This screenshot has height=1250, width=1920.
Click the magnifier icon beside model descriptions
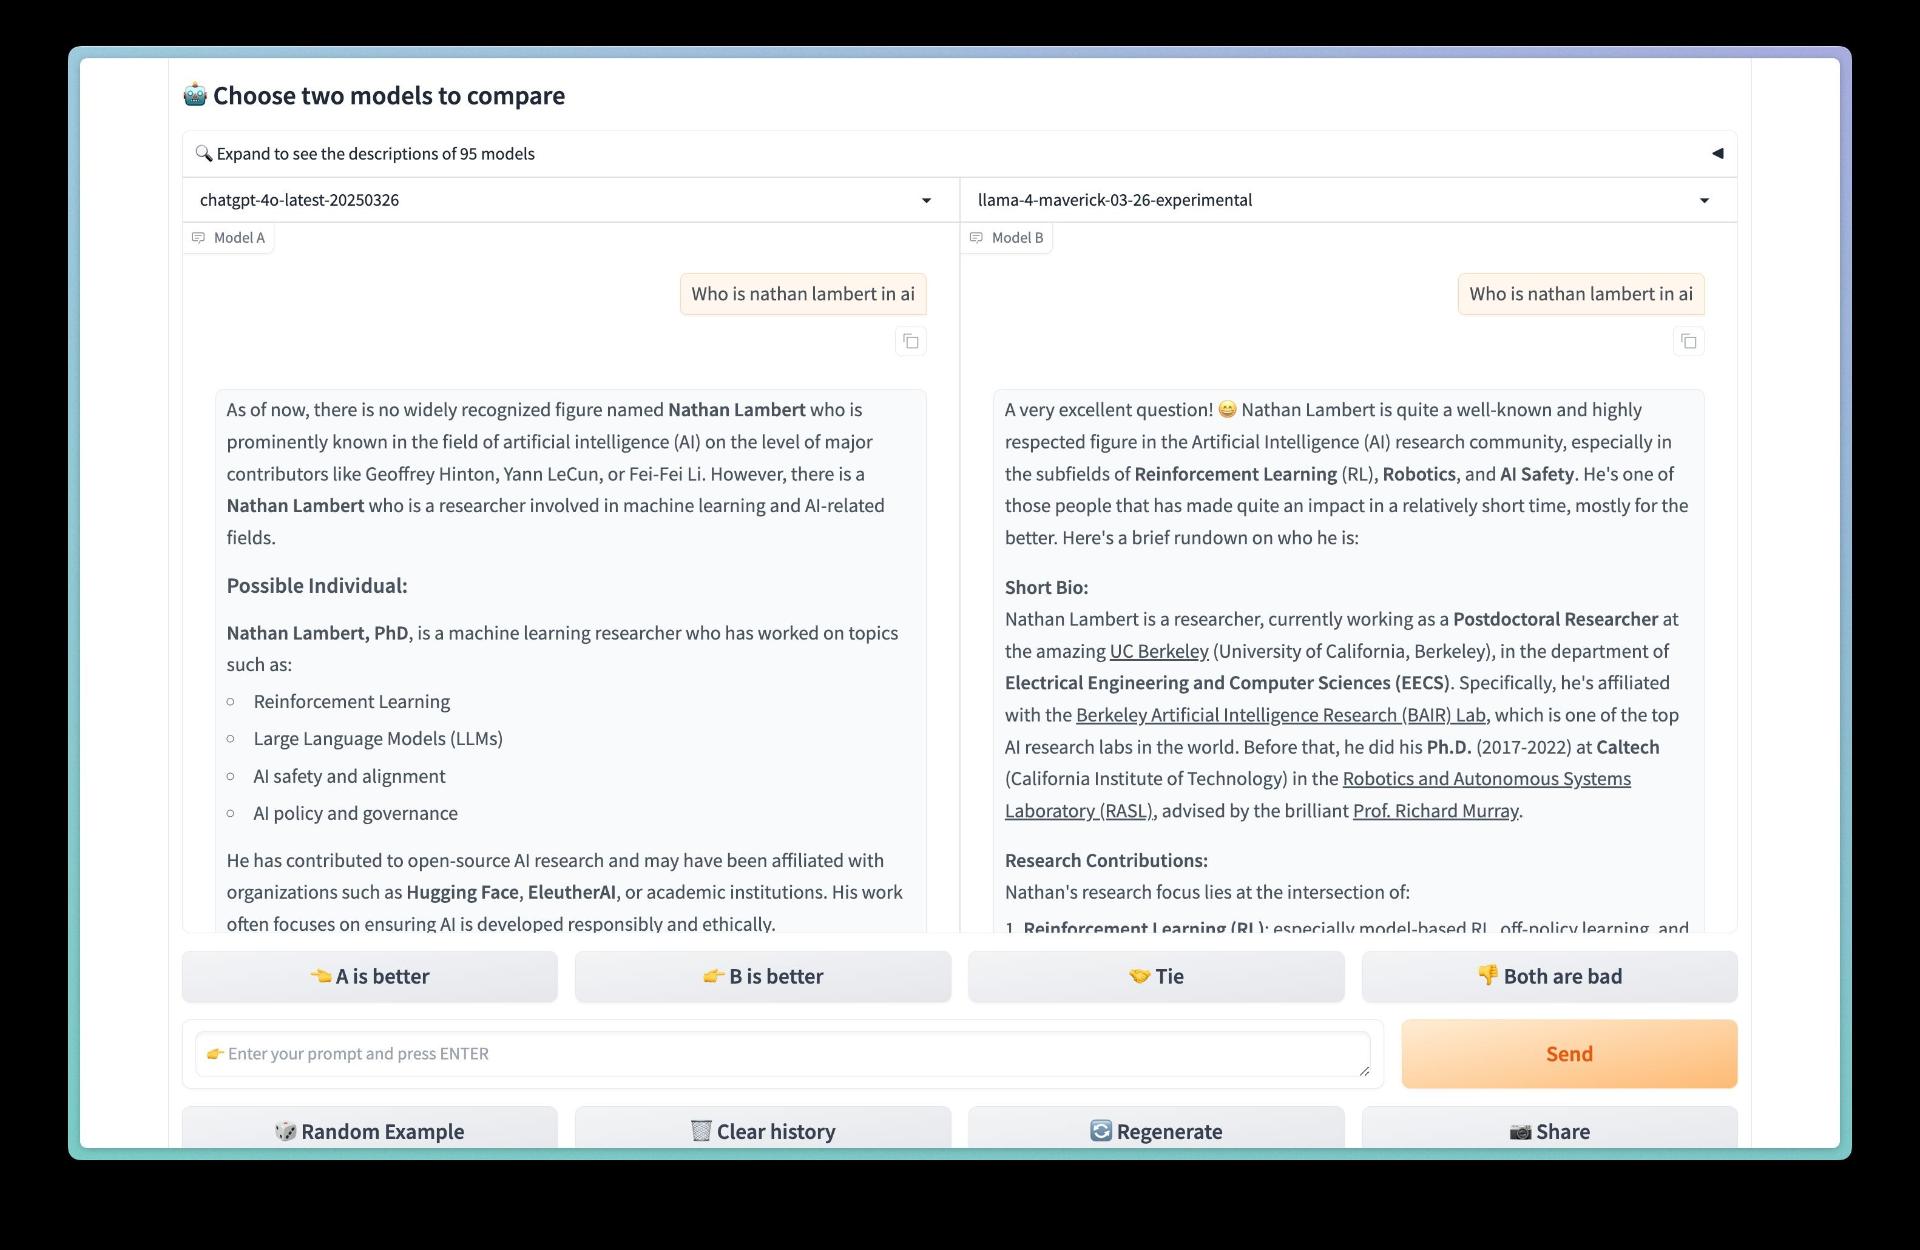tap(204, 153)
